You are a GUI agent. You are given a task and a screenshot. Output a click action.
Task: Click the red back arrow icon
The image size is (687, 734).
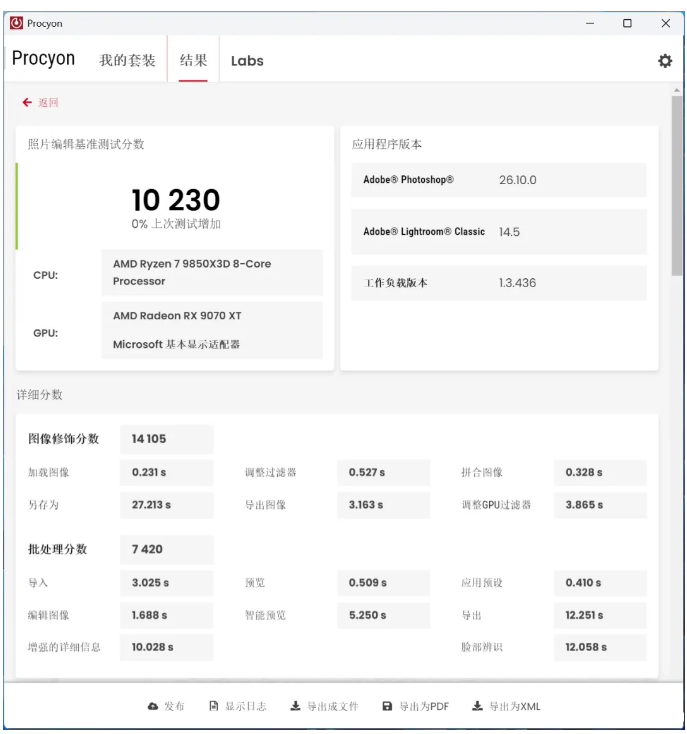pyautogui.click(x=27, y=103)
